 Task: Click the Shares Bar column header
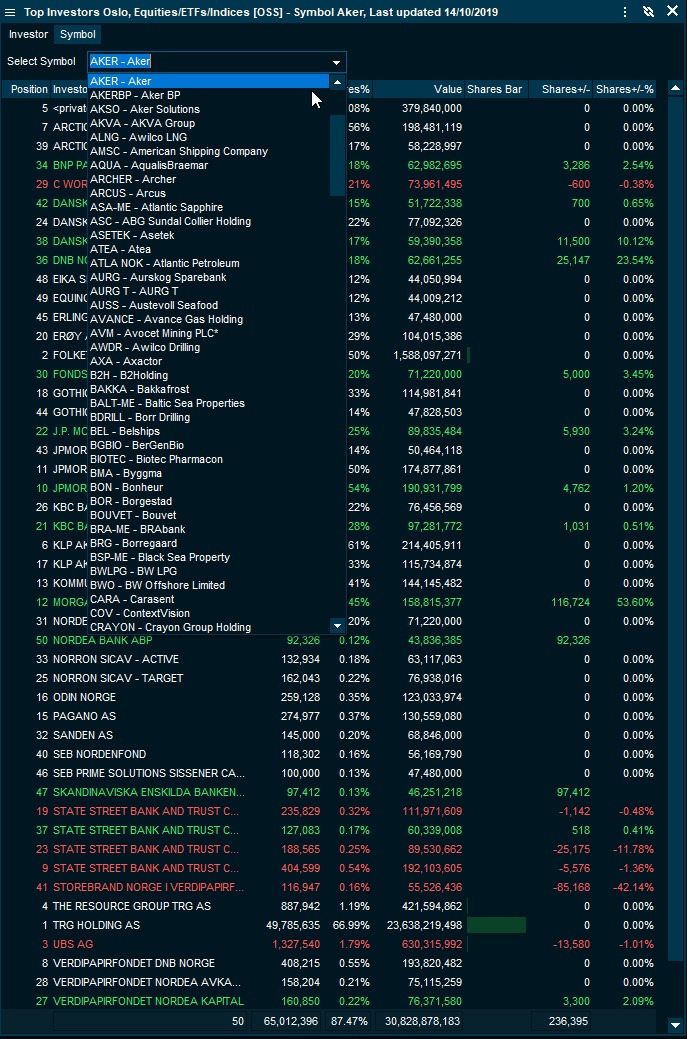[494, 89]
